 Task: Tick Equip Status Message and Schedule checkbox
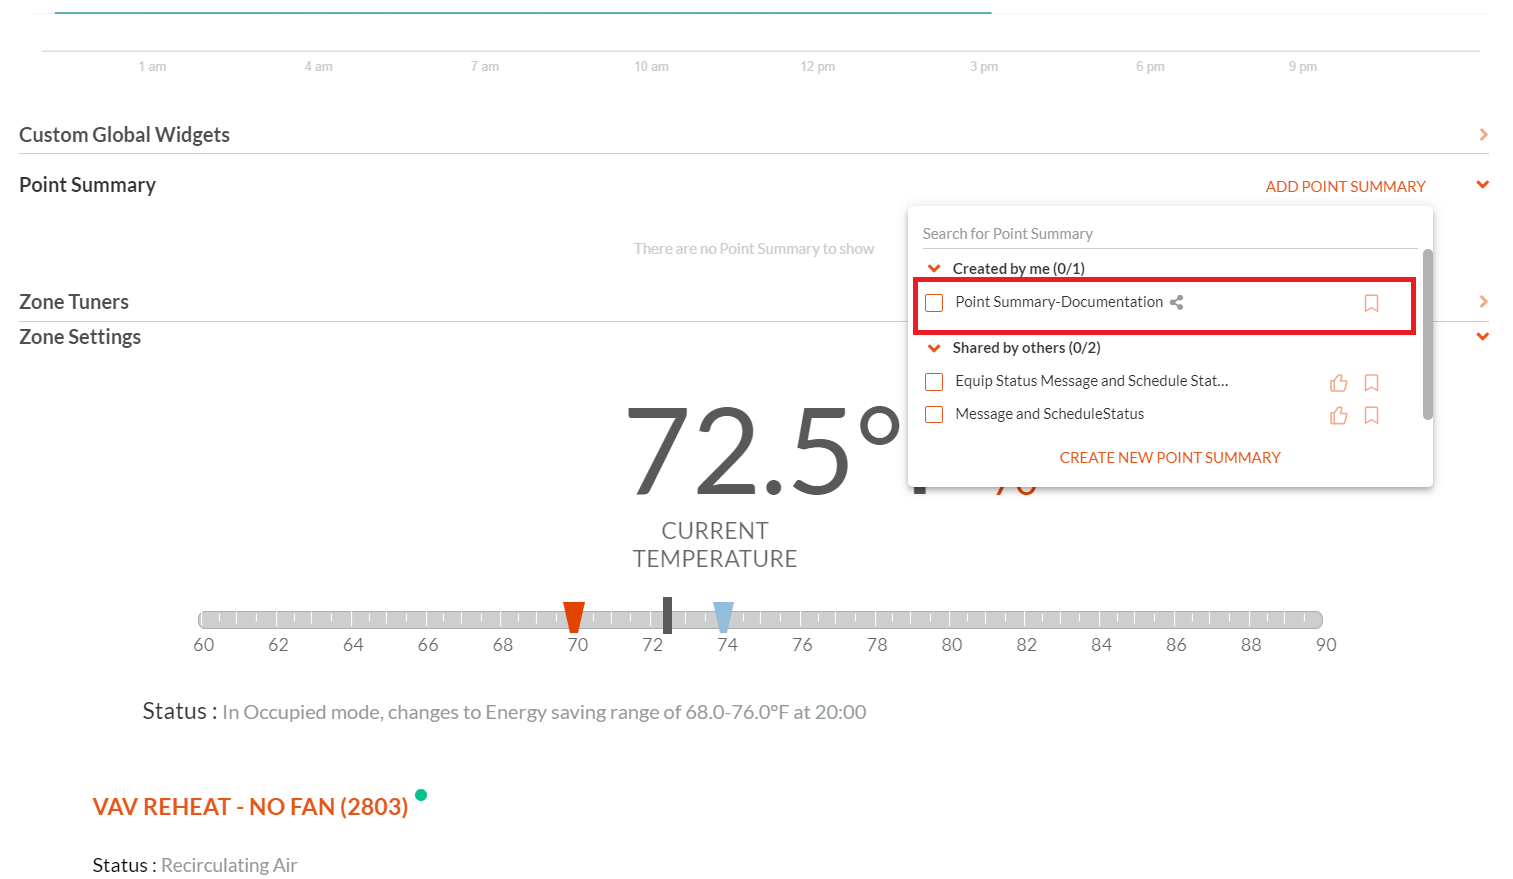point(934,382)
